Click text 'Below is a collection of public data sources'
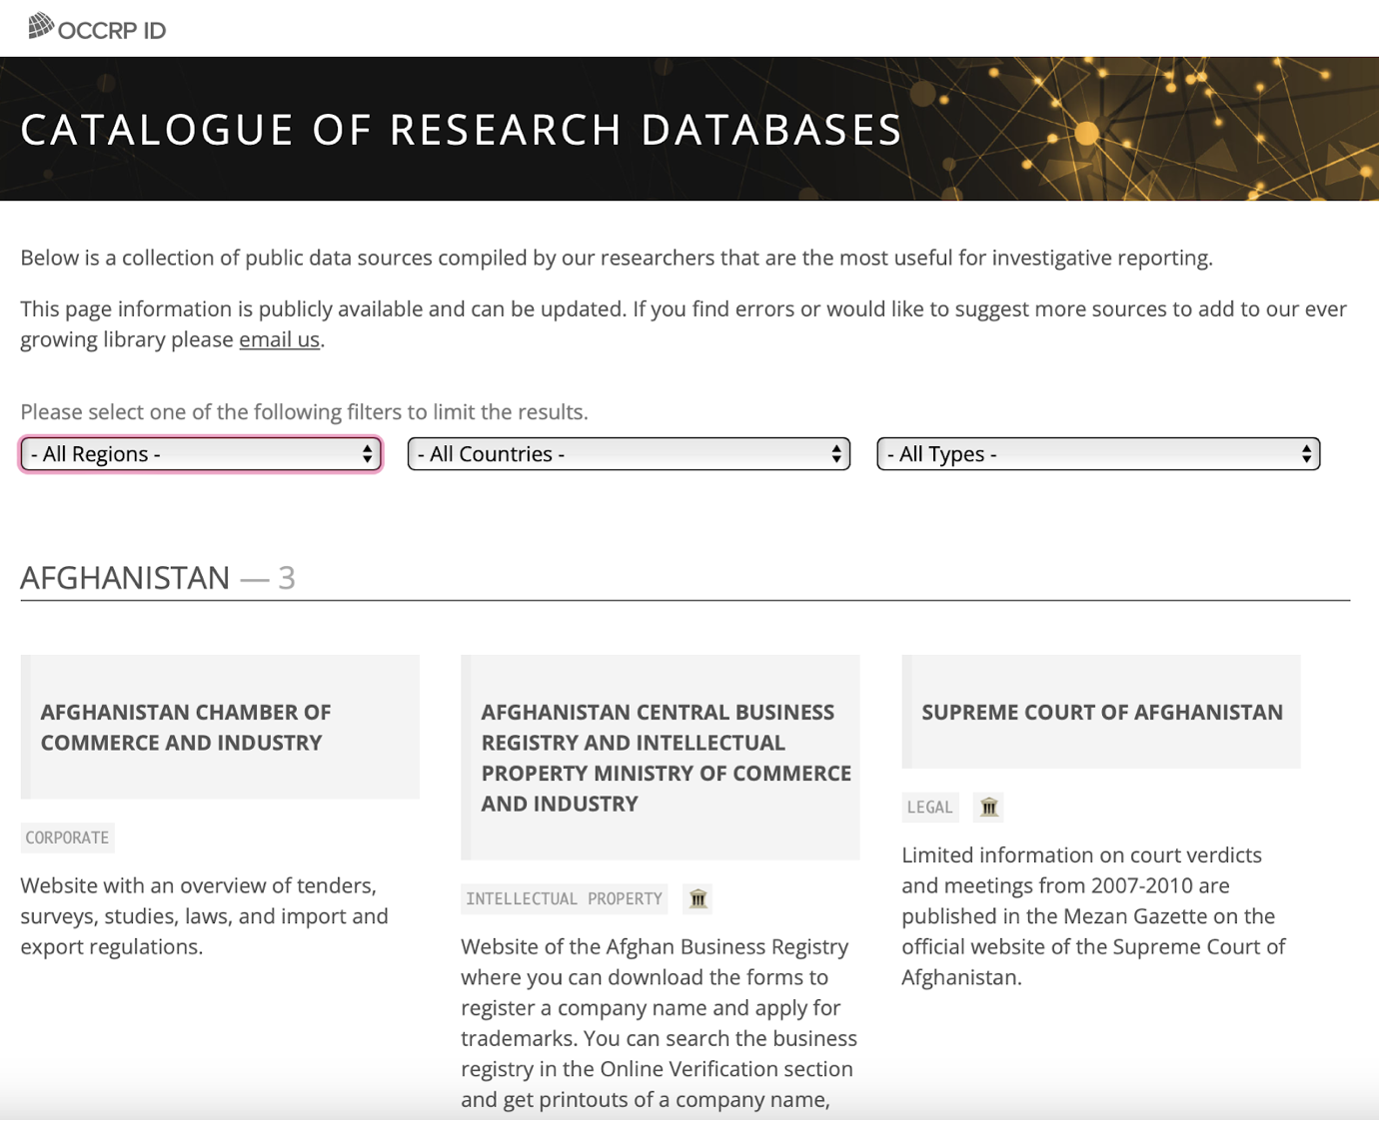1384x1124 pixels. point(616,258)
